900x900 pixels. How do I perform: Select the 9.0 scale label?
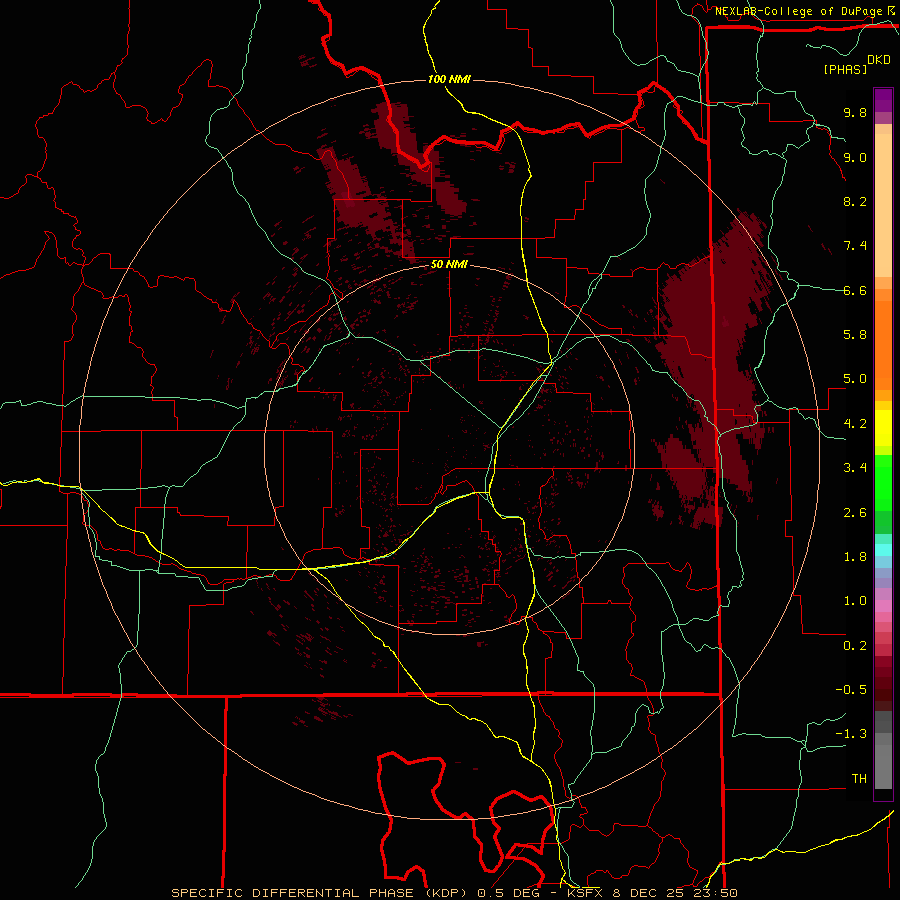[855, 158]
